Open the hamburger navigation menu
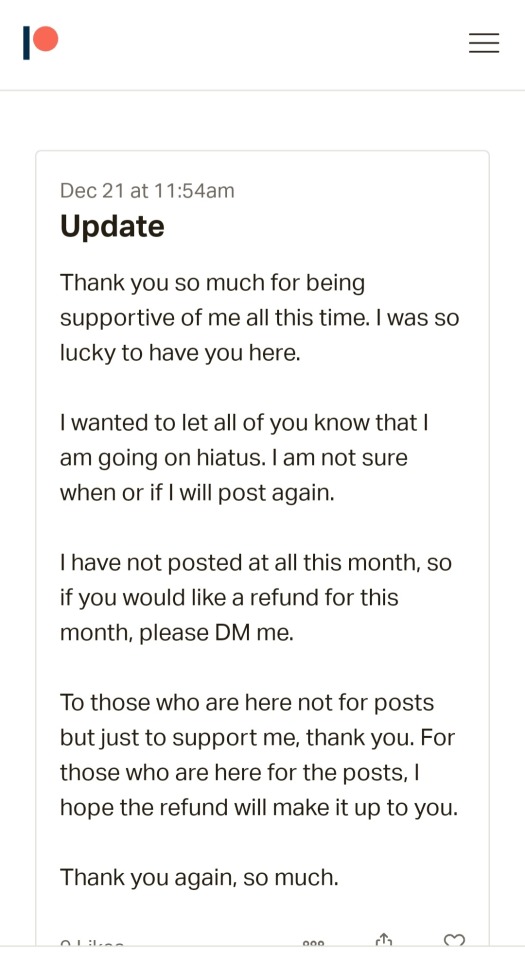 click(484, 43)
